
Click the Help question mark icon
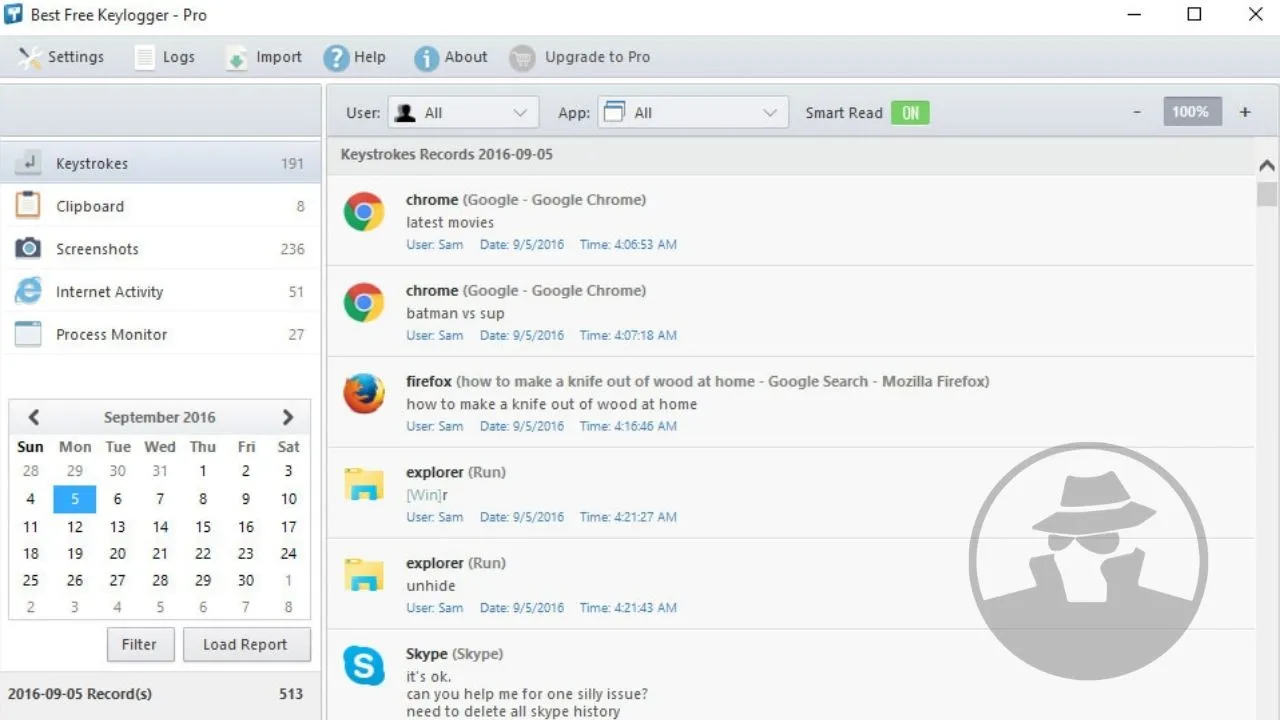(336, 58)
